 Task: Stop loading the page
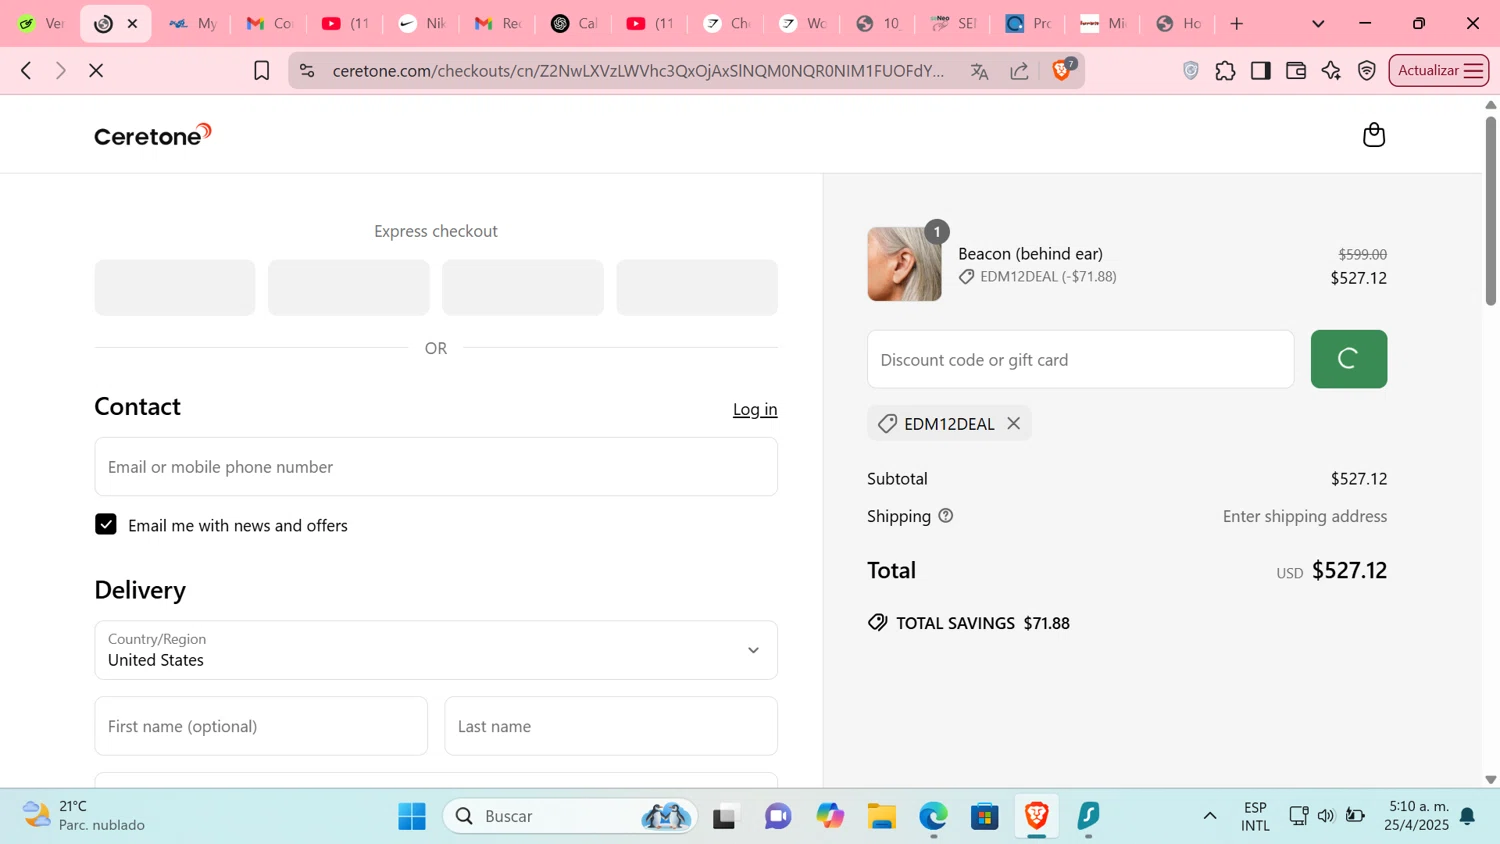[x=96, y=70]
